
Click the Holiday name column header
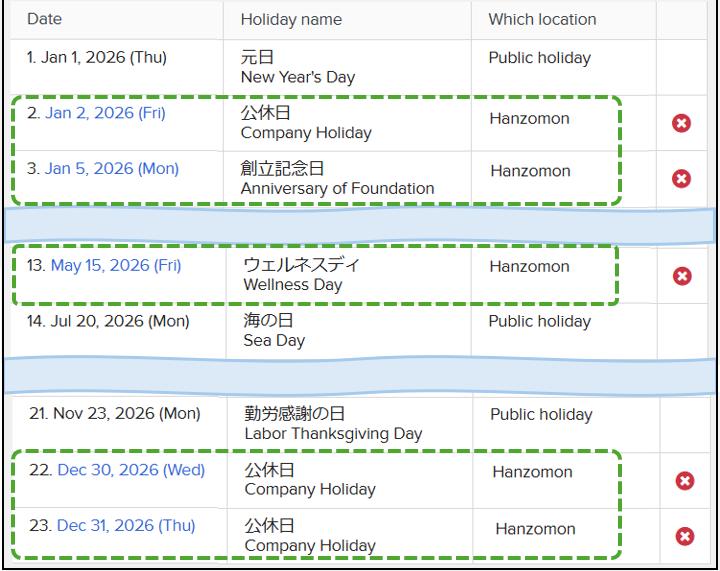[291, 19]
